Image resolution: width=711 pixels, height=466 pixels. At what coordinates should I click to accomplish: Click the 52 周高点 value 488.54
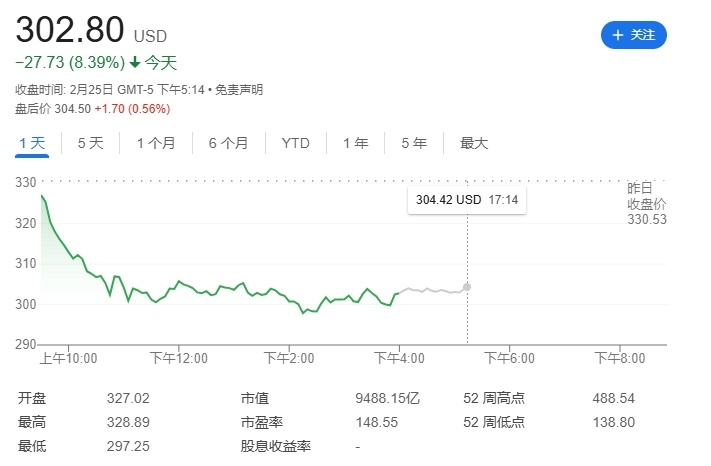(x=614, y=398)
